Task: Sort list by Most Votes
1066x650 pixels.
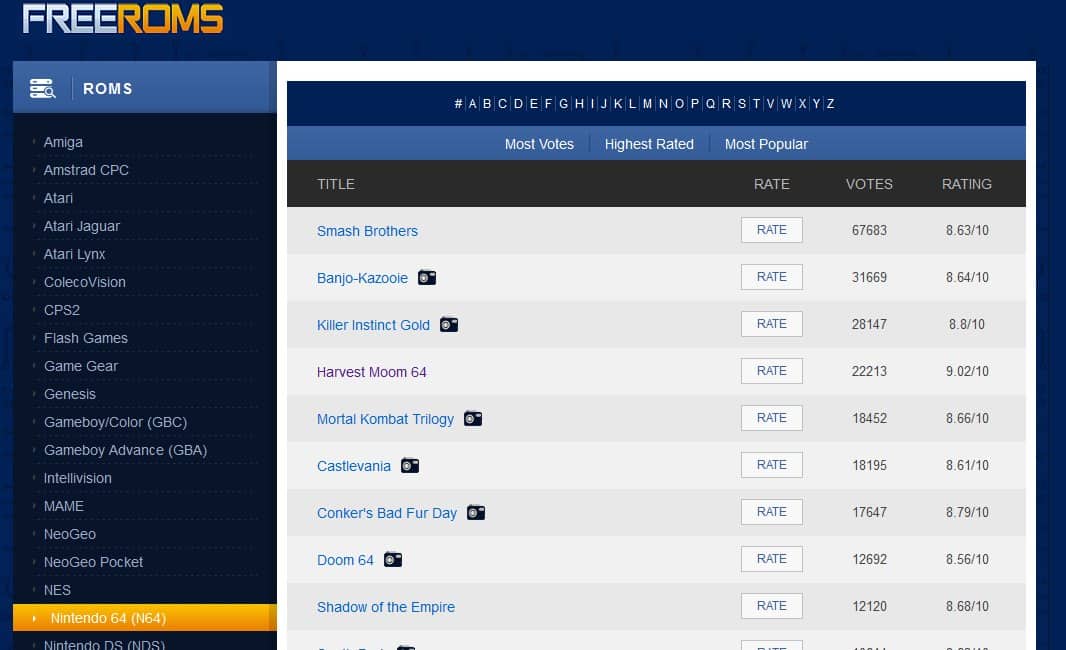Action: (539, 144)
